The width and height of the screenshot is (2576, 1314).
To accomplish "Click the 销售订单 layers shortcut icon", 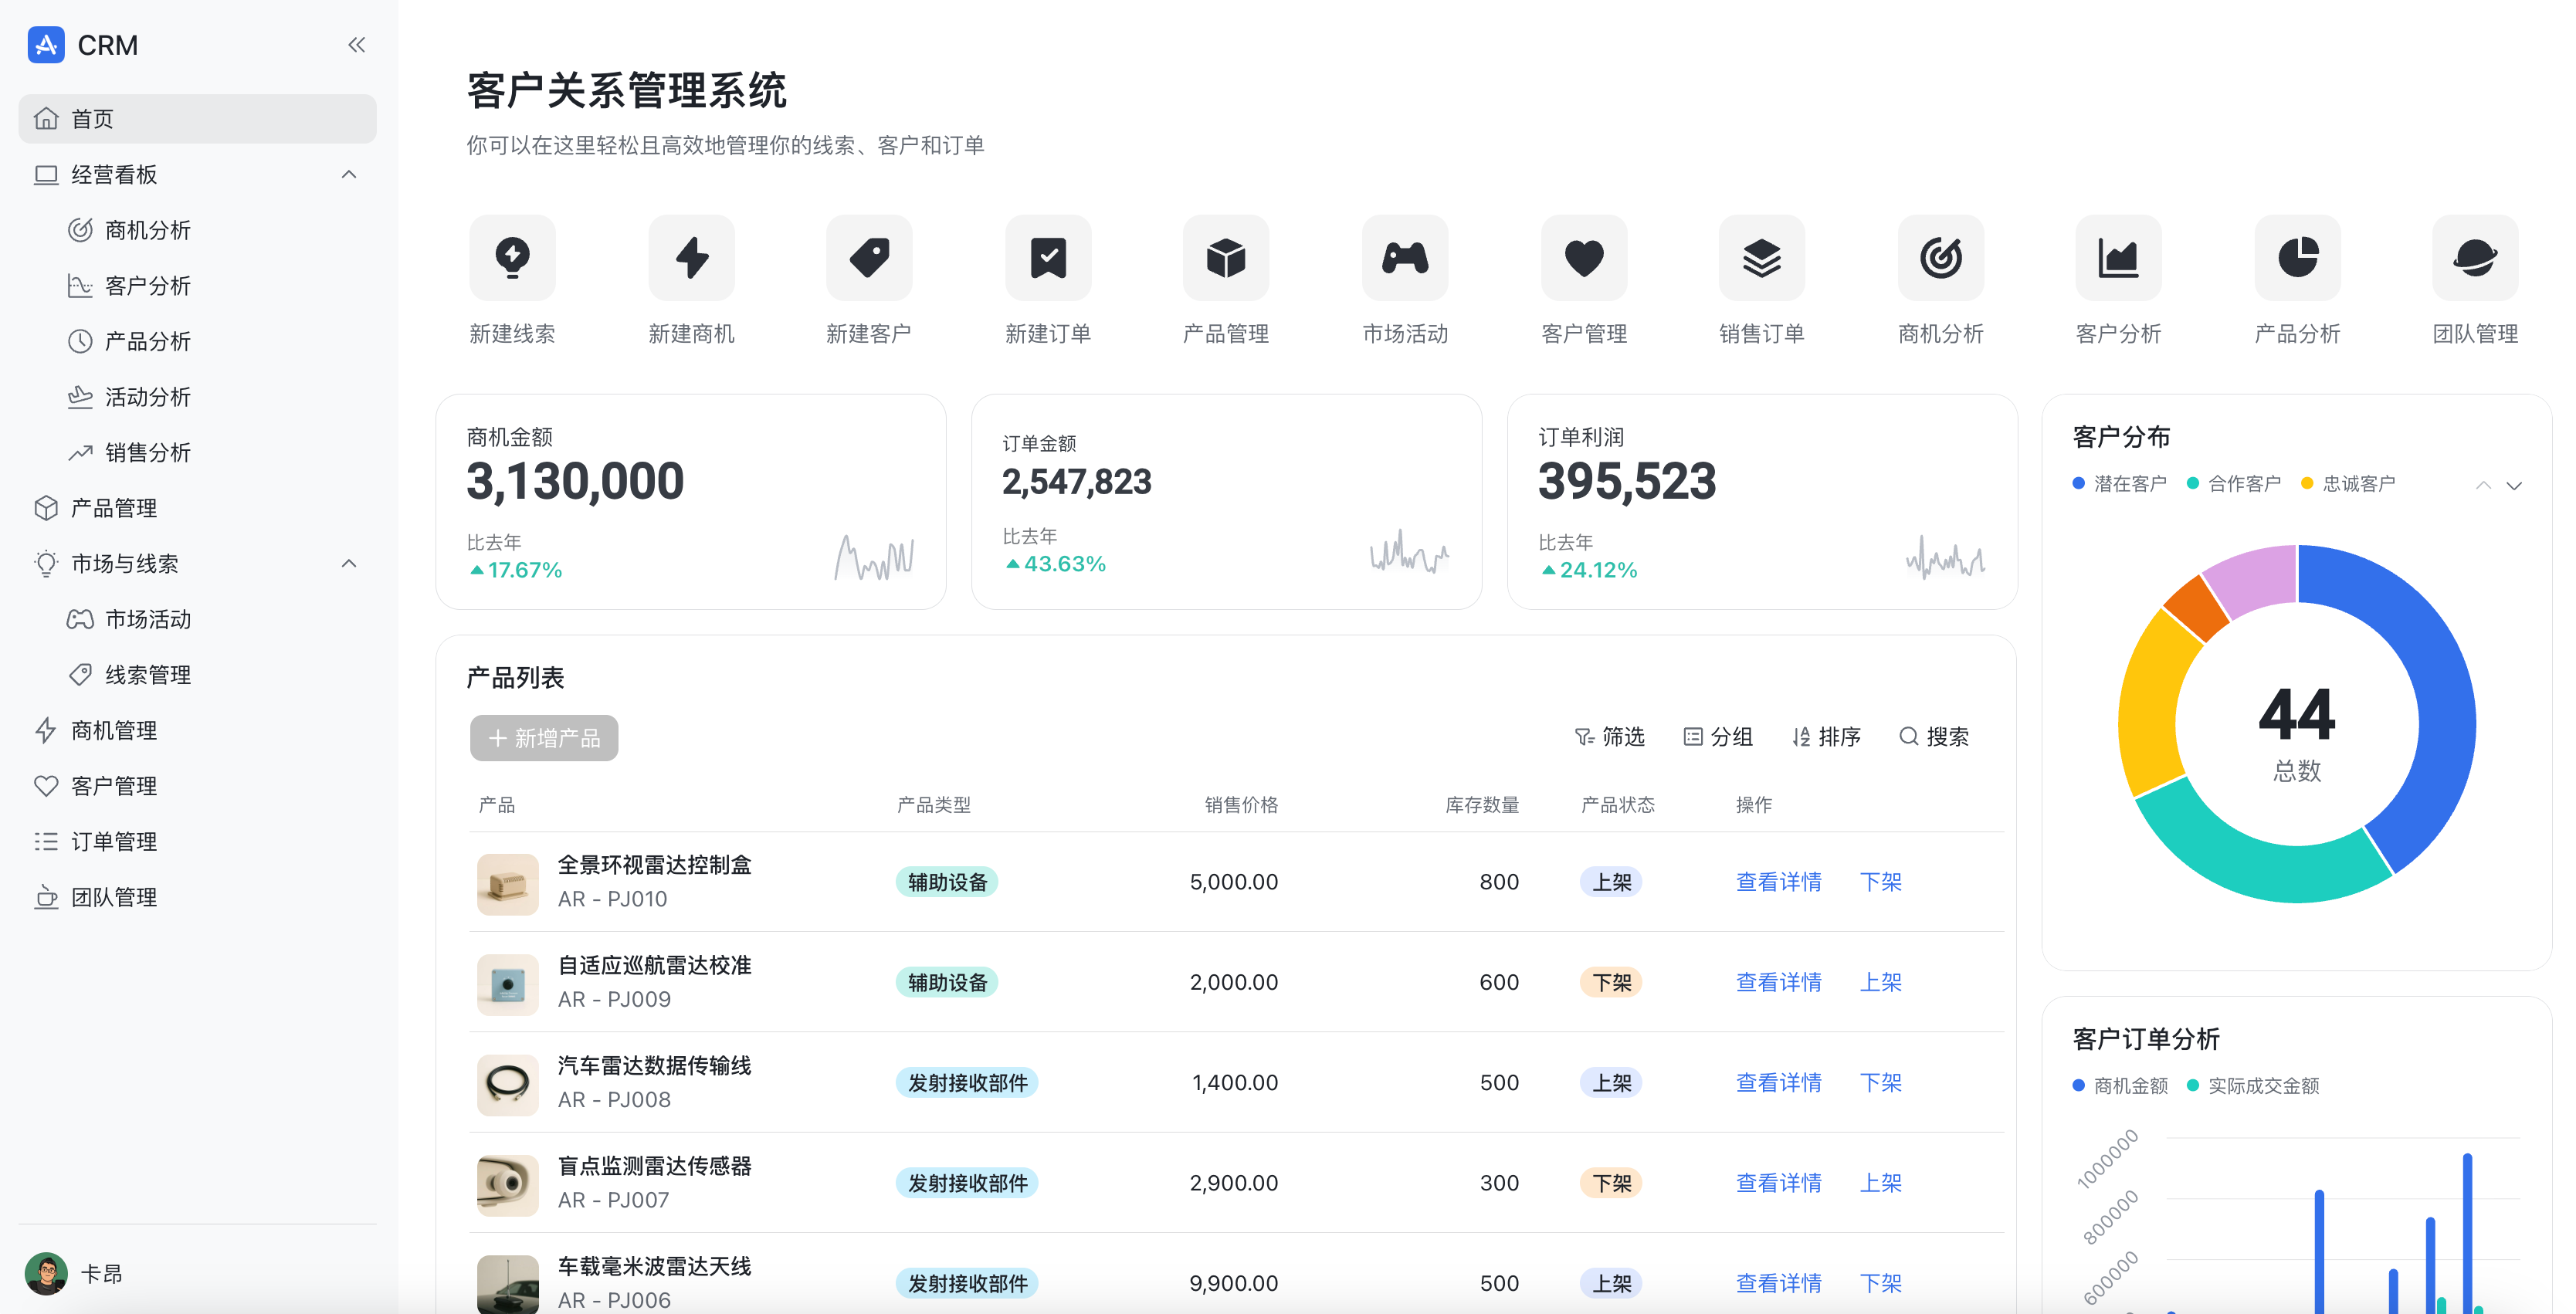I will pyautogui.click(x=1761, y=258).
